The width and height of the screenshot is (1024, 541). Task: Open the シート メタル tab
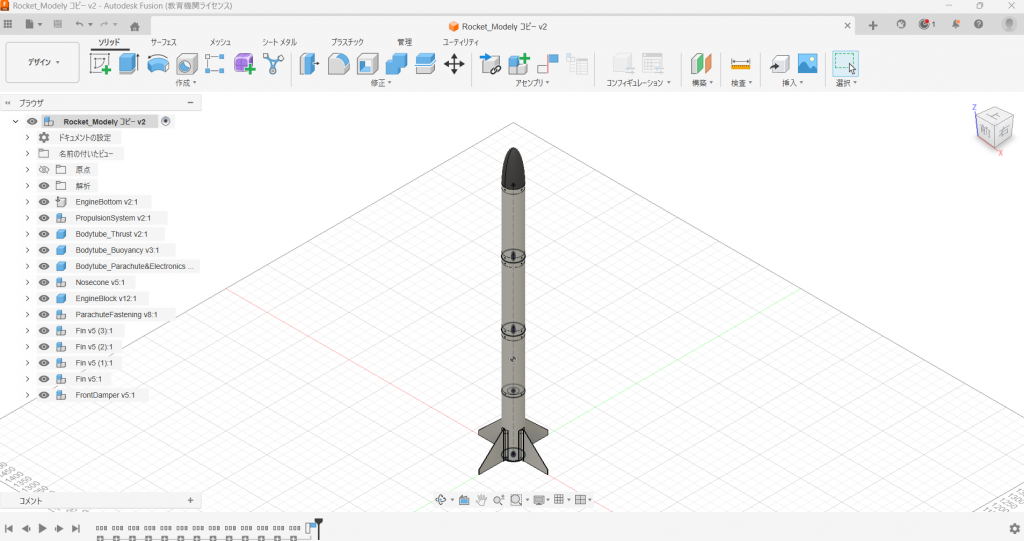pos(278,42)
